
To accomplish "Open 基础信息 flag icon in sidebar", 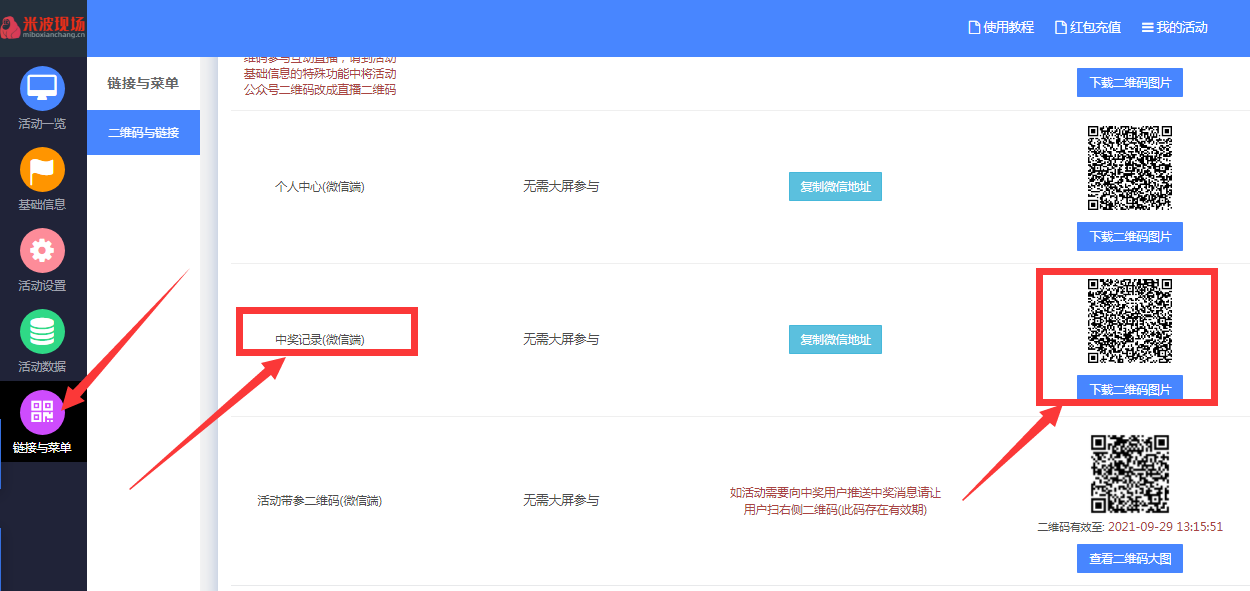I will coord(42,170).
